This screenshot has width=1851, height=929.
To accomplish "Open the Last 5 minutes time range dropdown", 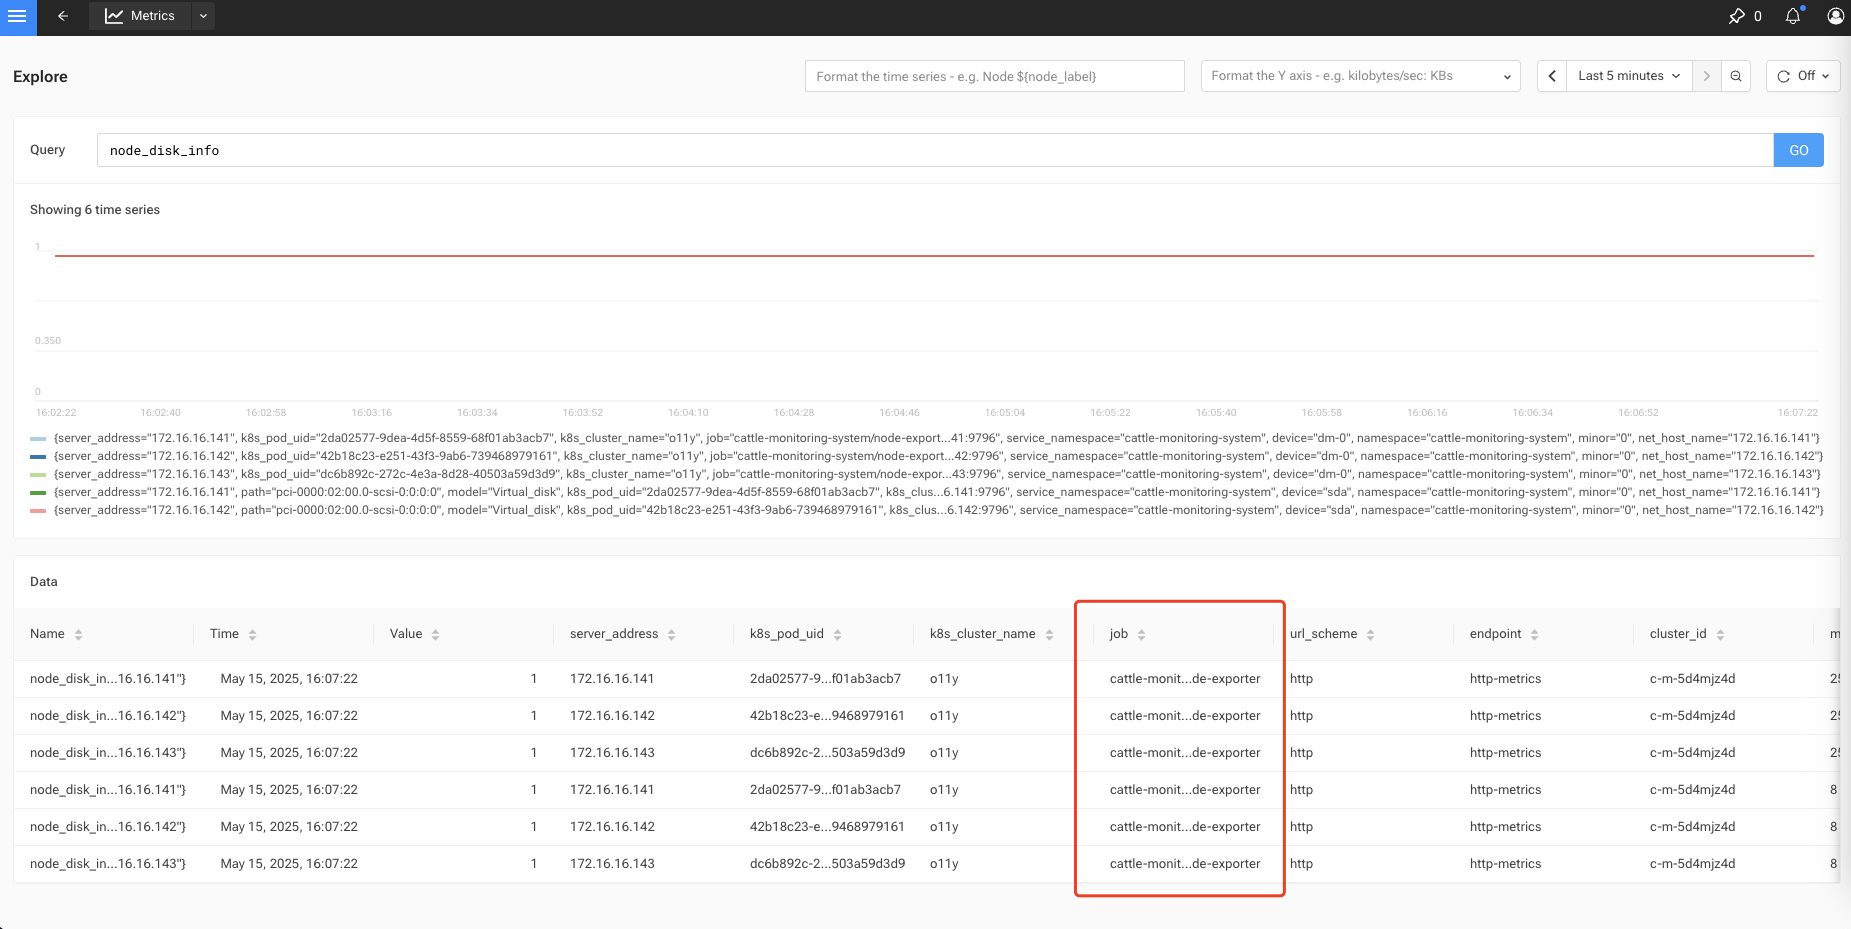I will click(x=1627, y=75).
